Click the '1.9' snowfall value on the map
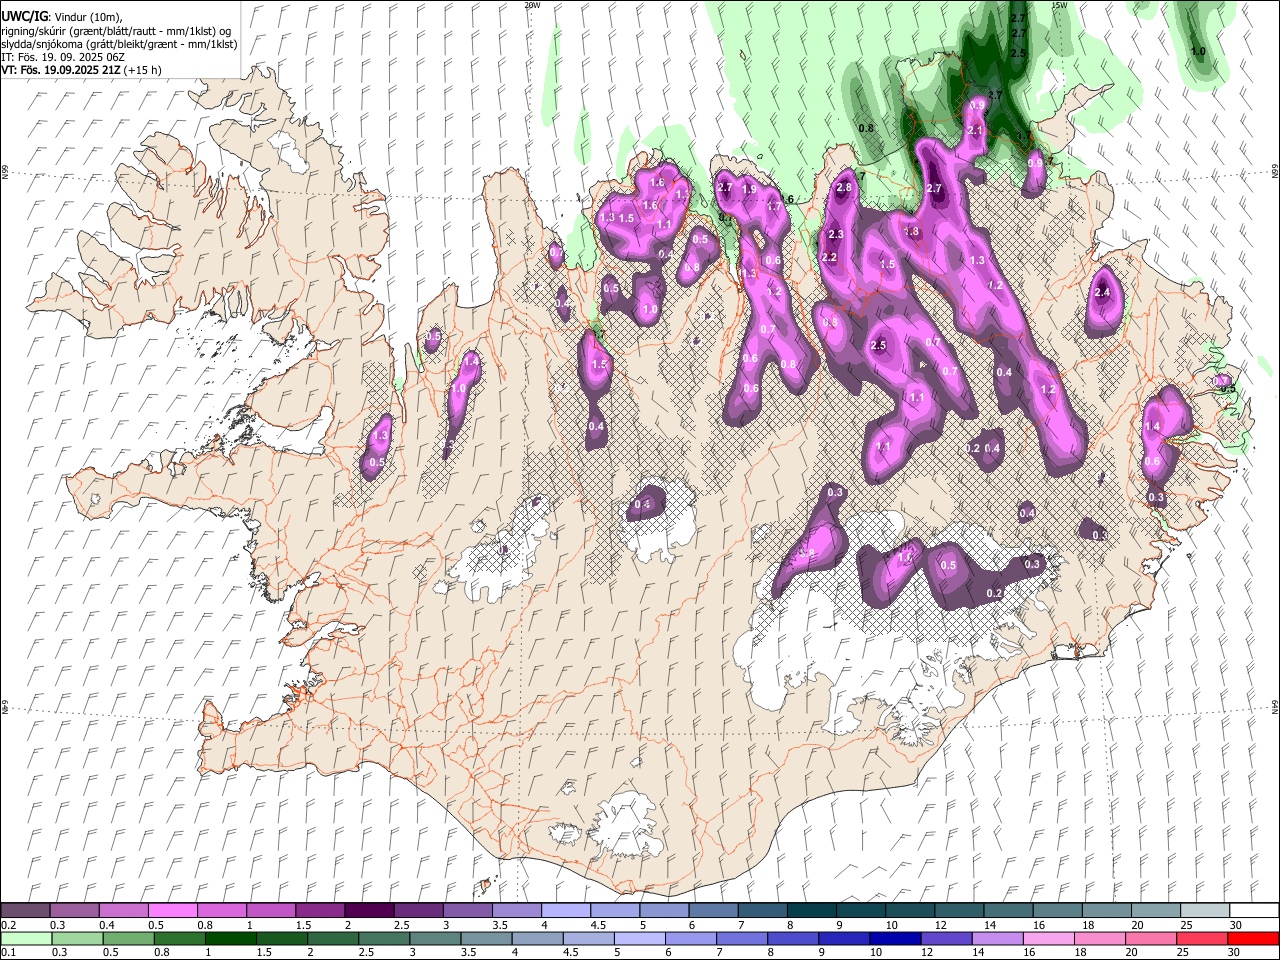Image resolution: width=1280 pixels, height=960 pixels. 748,190
